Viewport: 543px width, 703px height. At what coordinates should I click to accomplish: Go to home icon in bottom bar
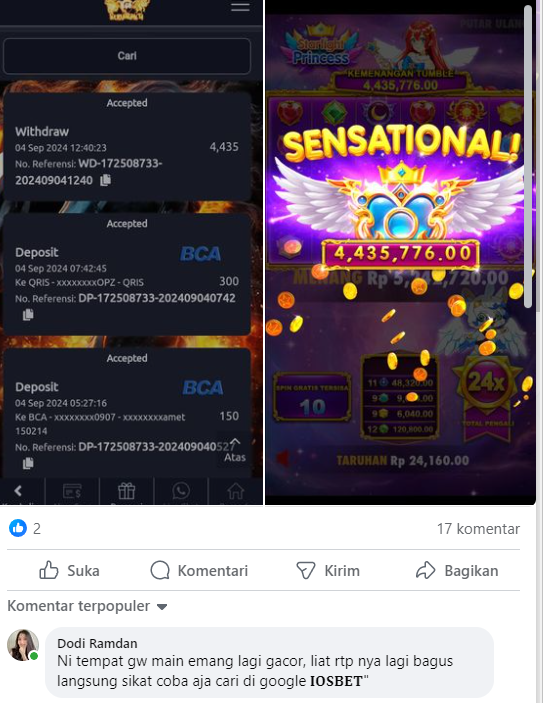(x=235, y=491)
